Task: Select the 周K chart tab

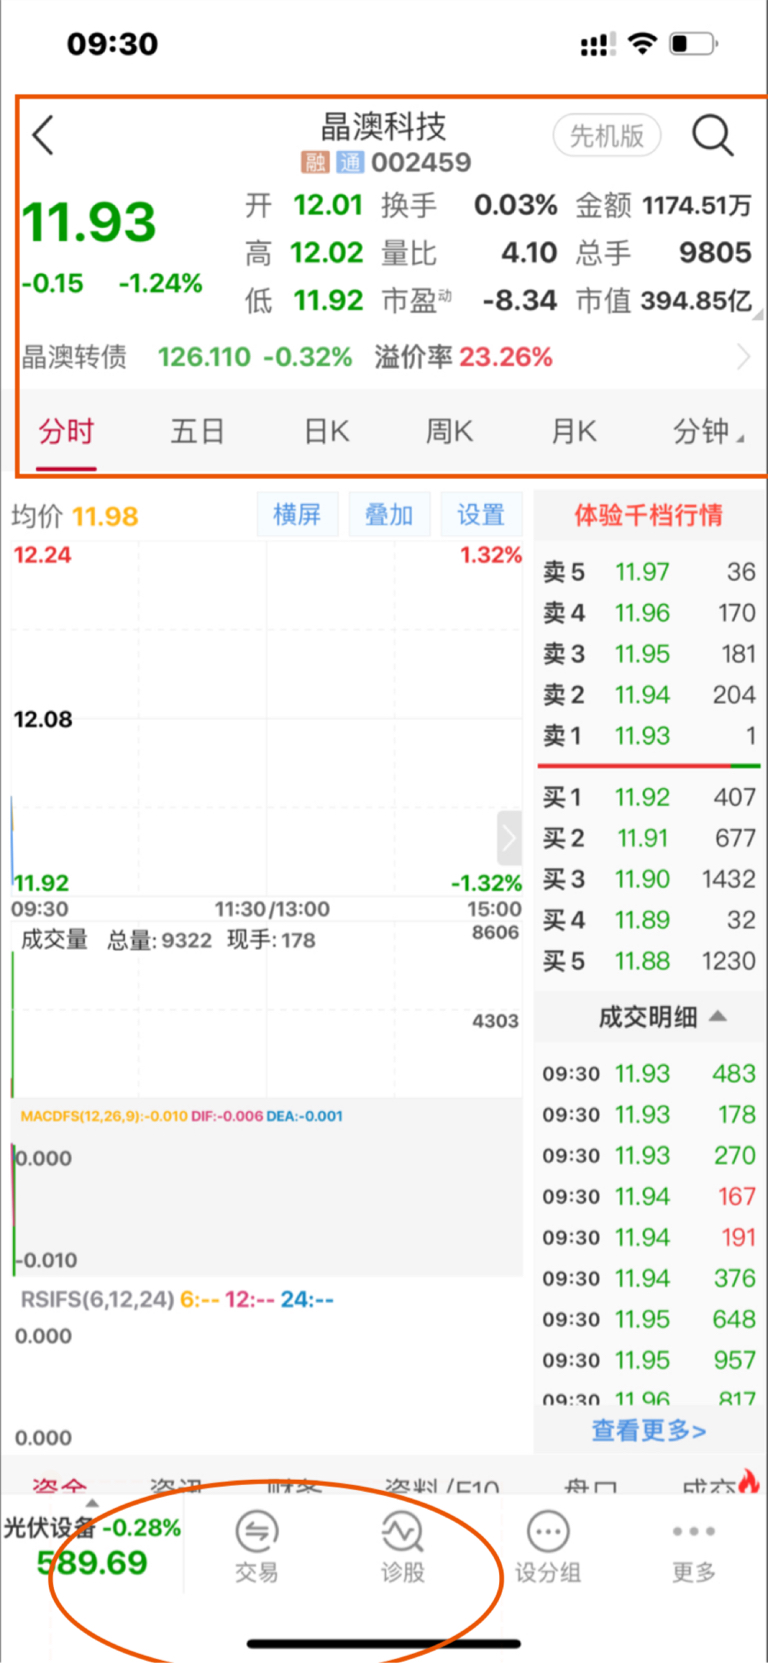Action: (x=449, y=432)
